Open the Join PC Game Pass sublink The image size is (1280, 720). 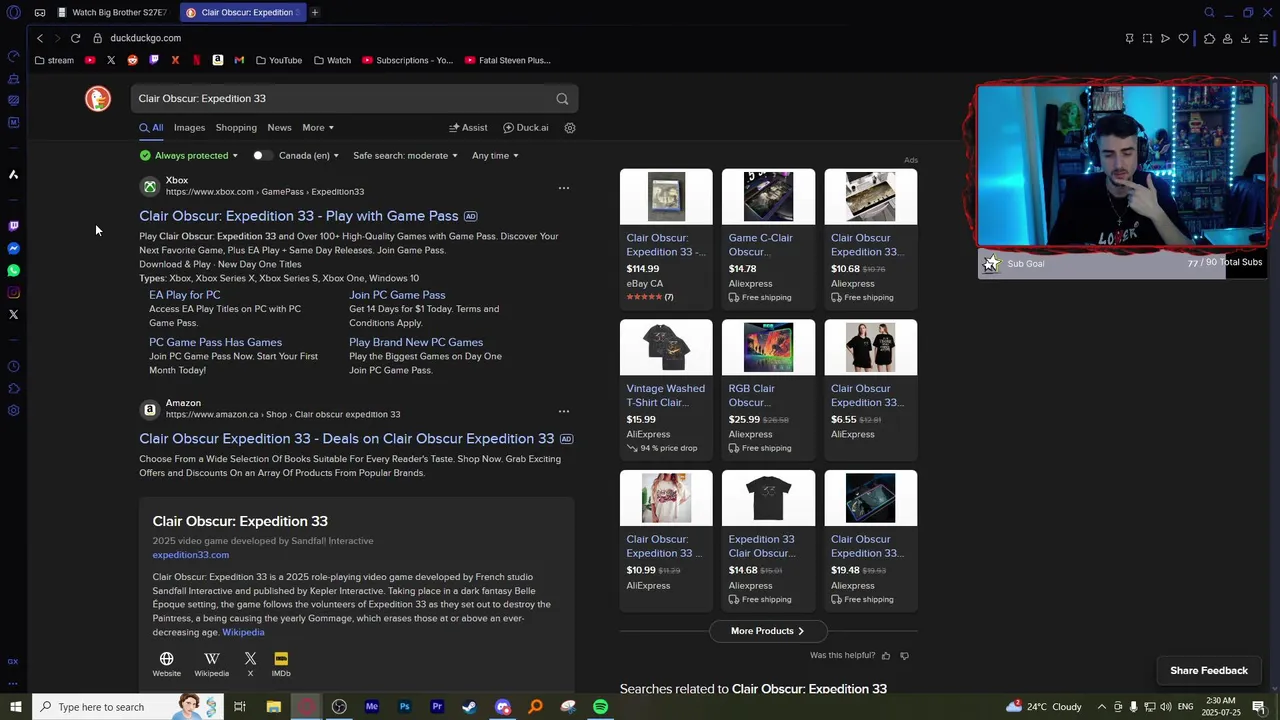(x=397, y=295)
